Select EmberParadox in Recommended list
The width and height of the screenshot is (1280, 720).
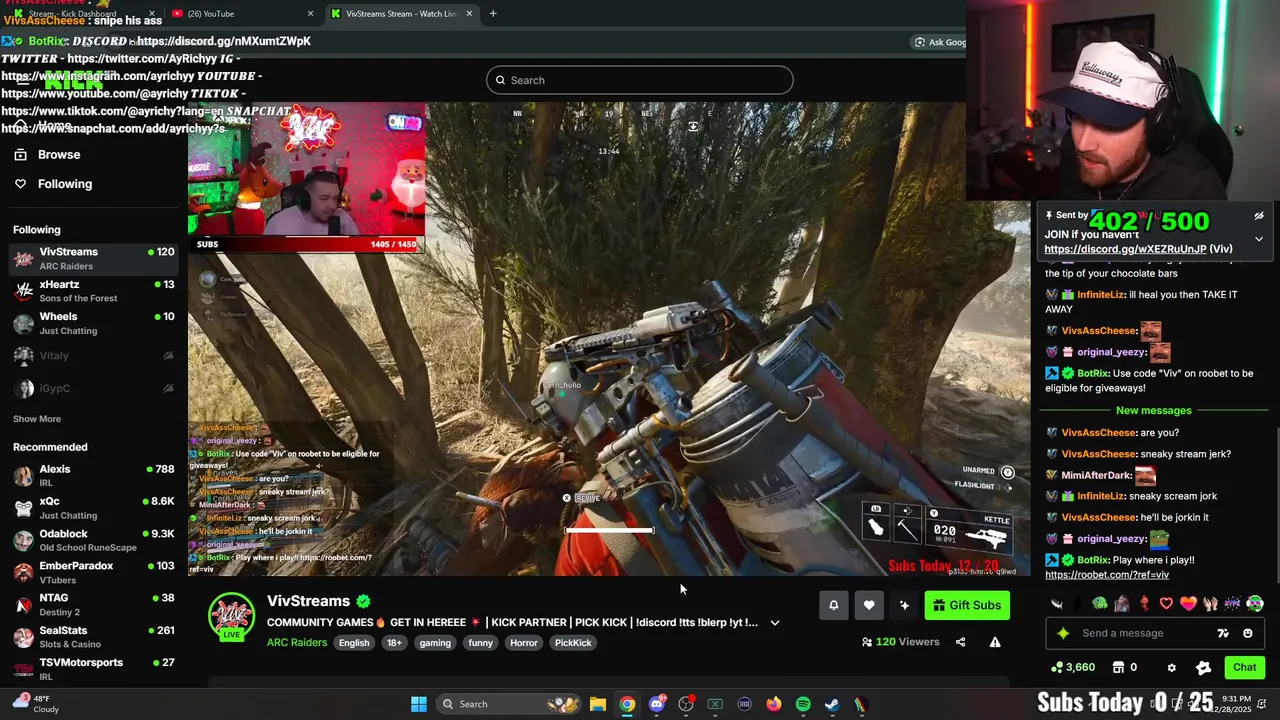point(92,572)
